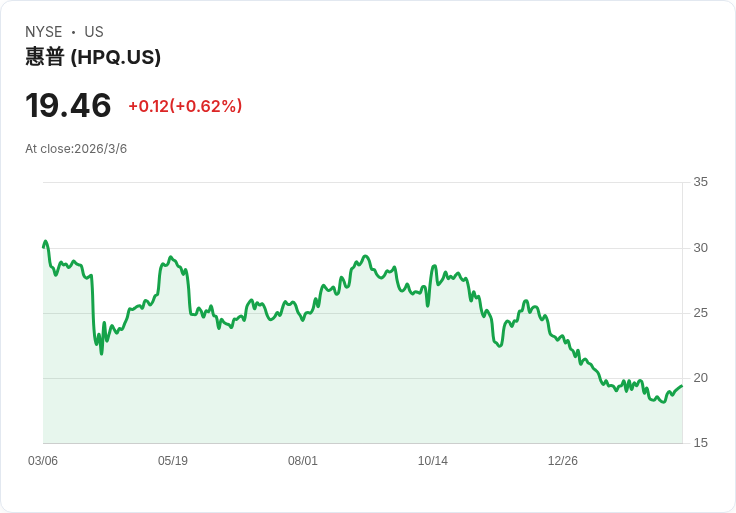Click the chart line's leftmost starting point
Screen dimensions: 736x513
click(x=44, y=245)
